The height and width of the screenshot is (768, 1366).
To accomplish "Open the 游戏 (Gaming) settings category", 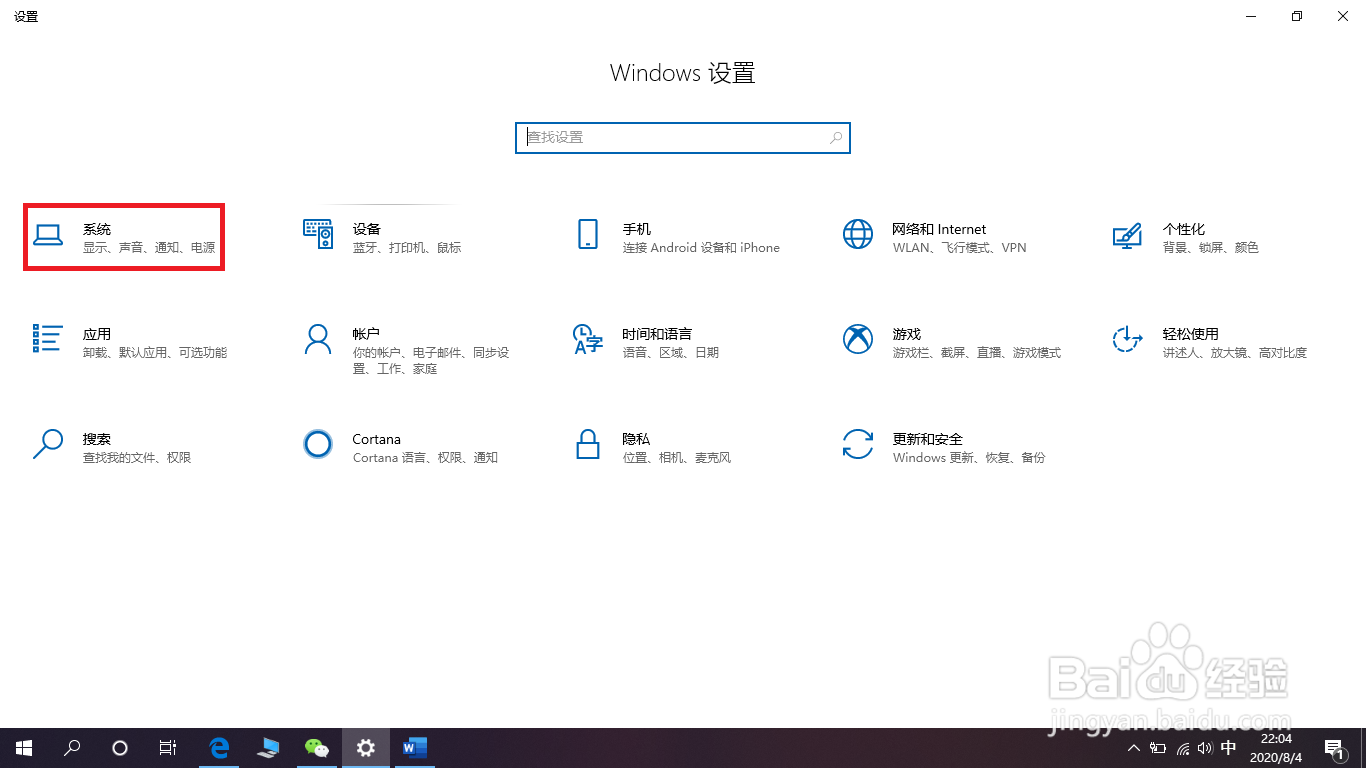I will pos(950,342).
